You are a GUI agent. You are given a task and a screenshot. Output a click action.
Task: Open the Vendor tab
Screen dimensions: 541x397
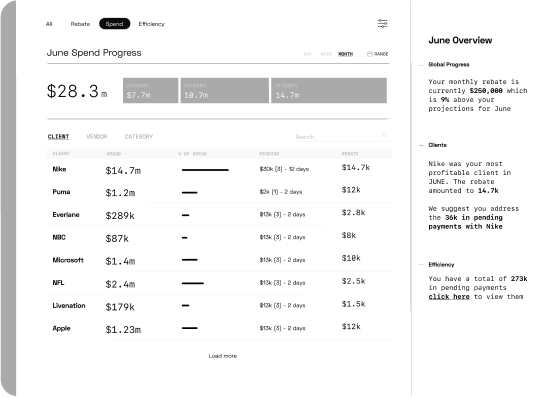click(97, 137)
